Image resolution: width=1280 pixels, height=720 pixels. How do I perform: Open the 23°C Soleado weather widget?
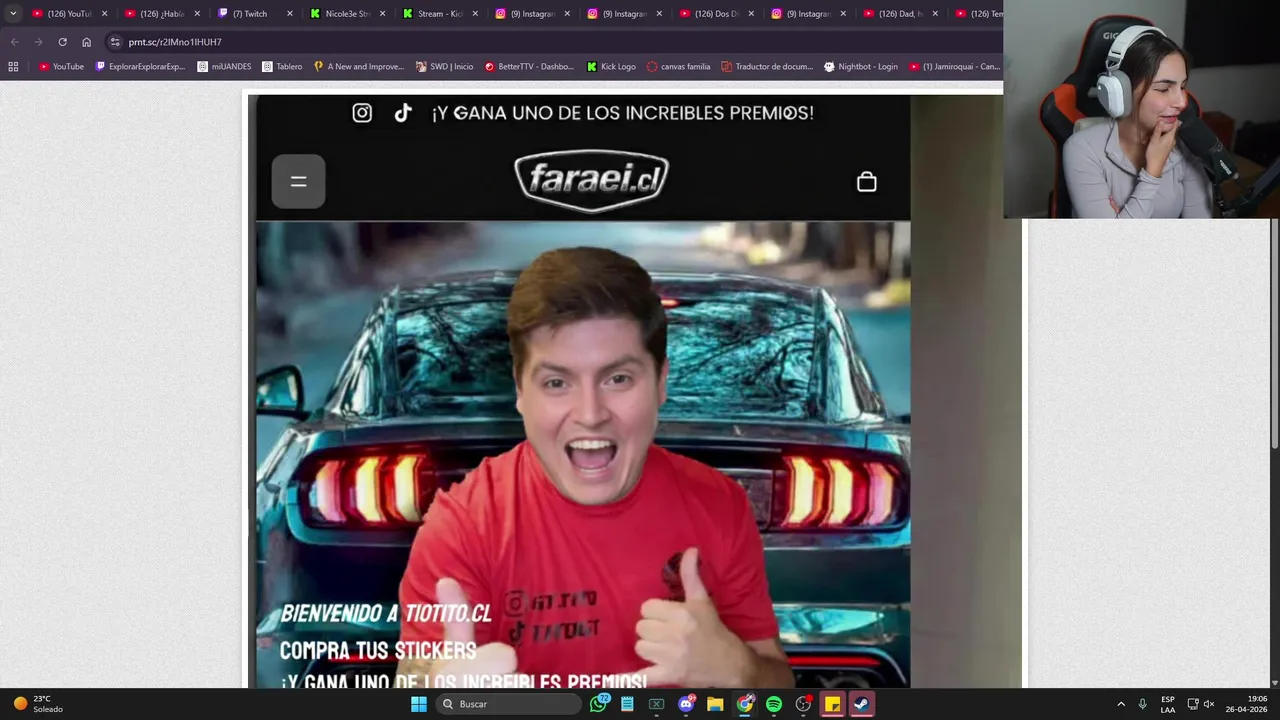point(38,704)
